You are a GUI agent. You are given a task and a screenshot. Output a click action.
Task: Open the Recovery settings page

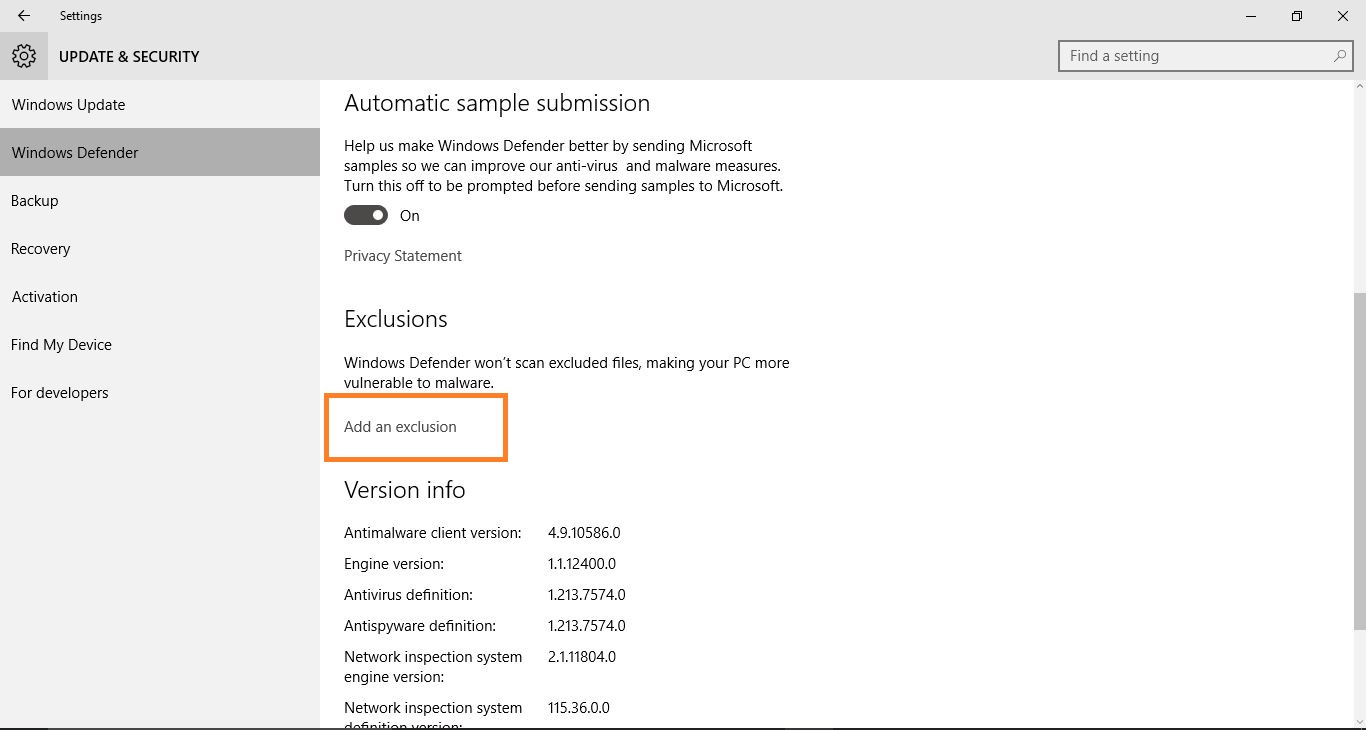[x=40, y=248]
